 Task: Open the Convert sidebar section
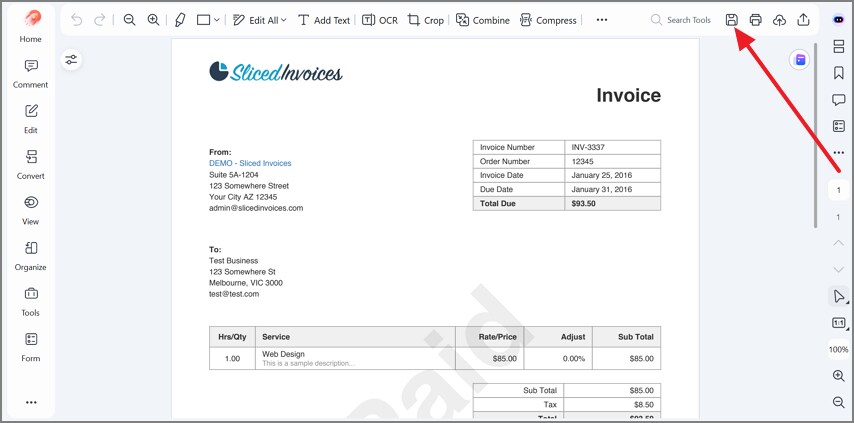click(30, 165)
